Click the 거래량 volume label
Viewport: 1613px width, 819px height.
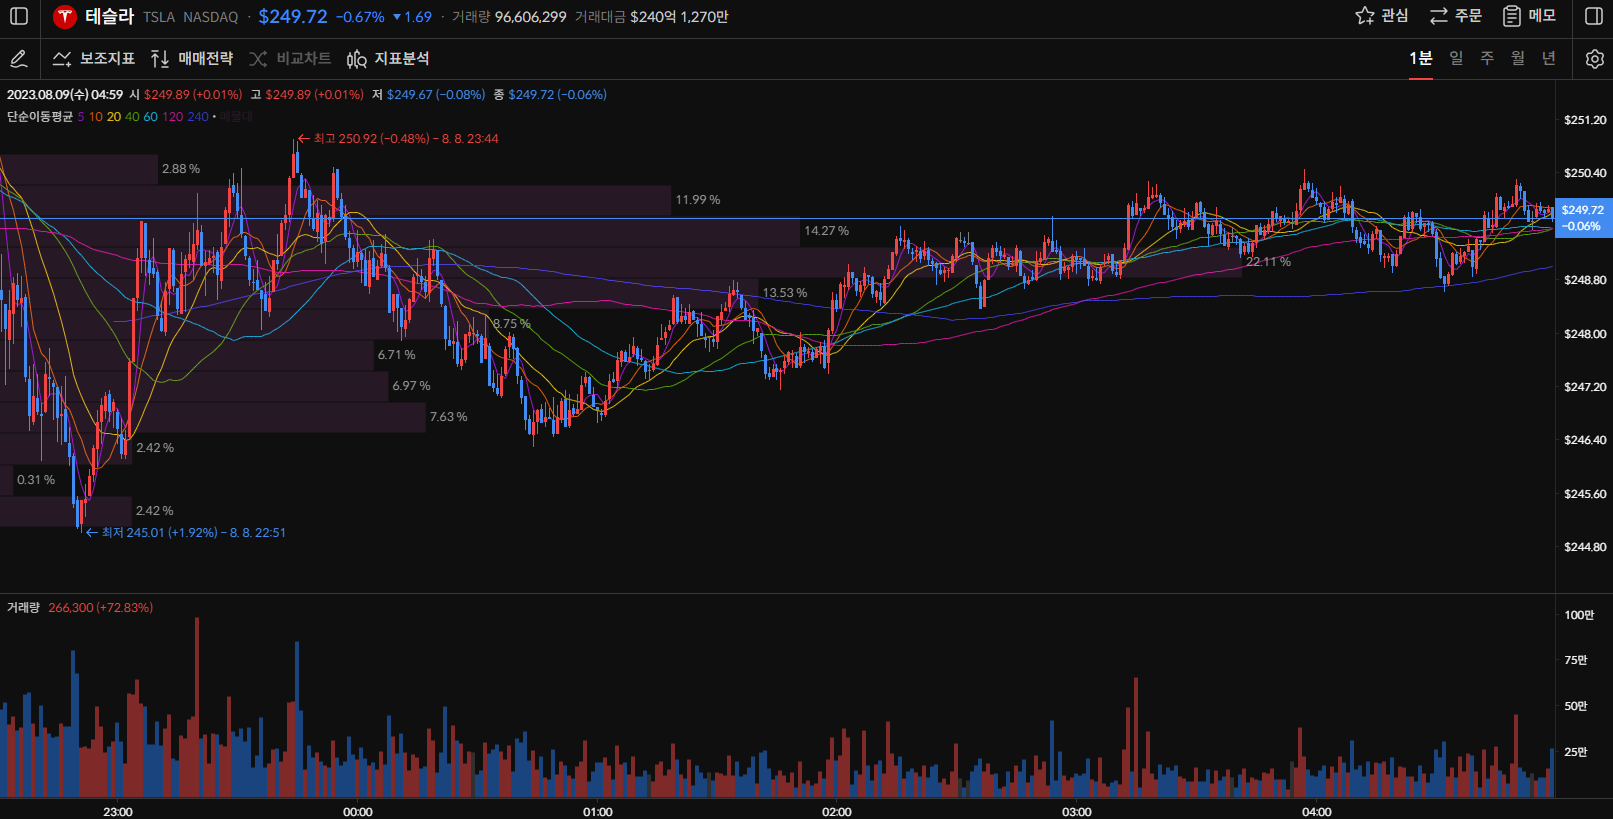click(23, 608)
